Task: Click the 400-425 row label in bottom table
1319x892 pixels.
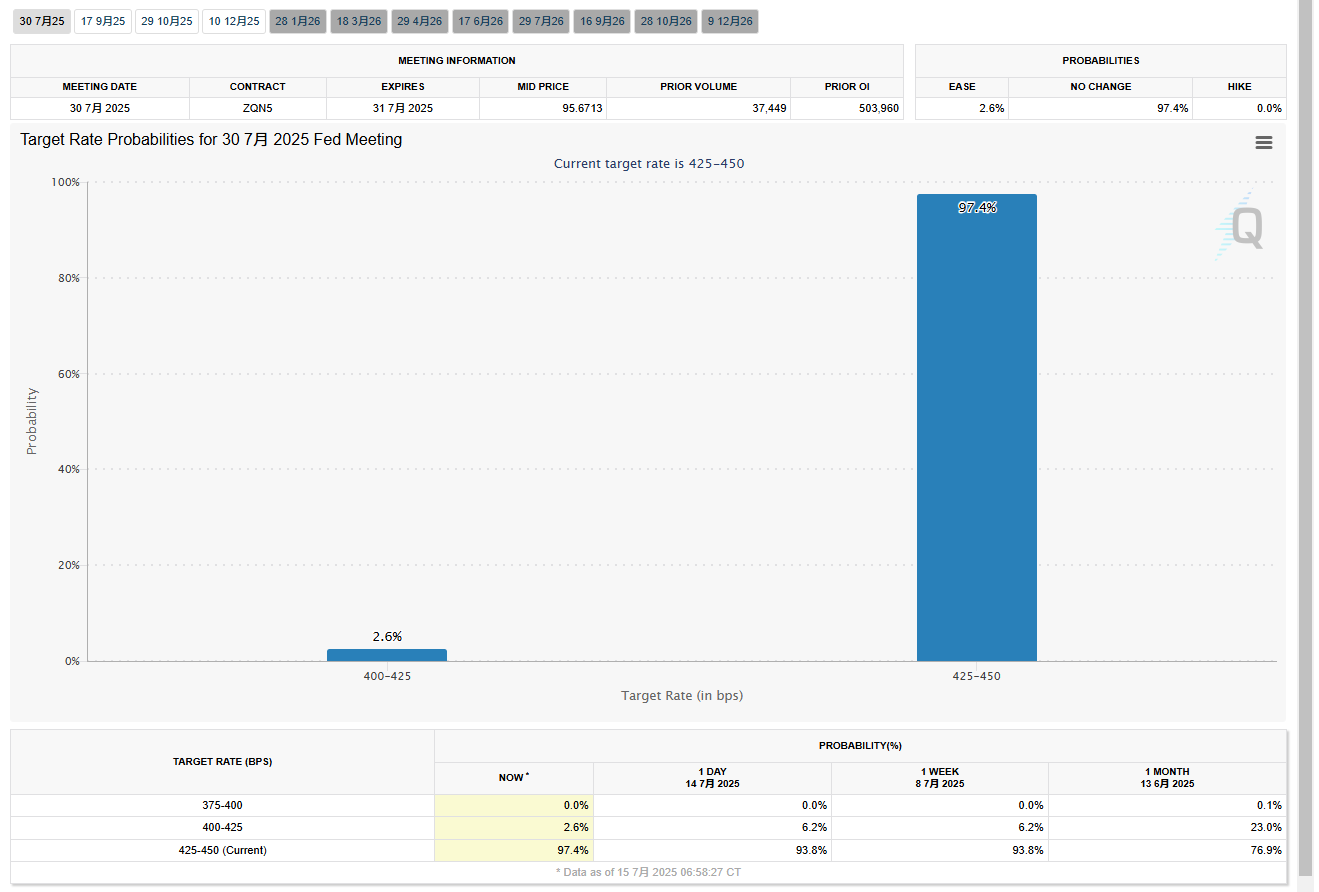Action: 222,828
